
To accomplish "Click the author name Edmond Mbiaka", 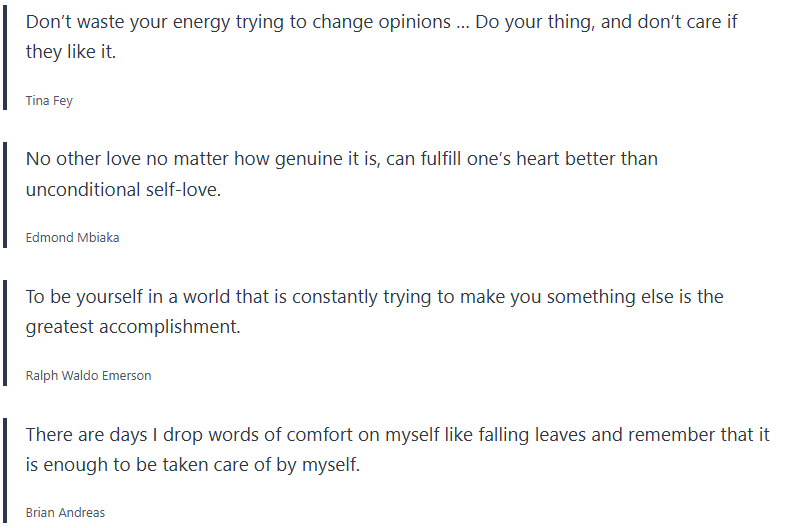I will pyautogui.click(x=72, y=238).
